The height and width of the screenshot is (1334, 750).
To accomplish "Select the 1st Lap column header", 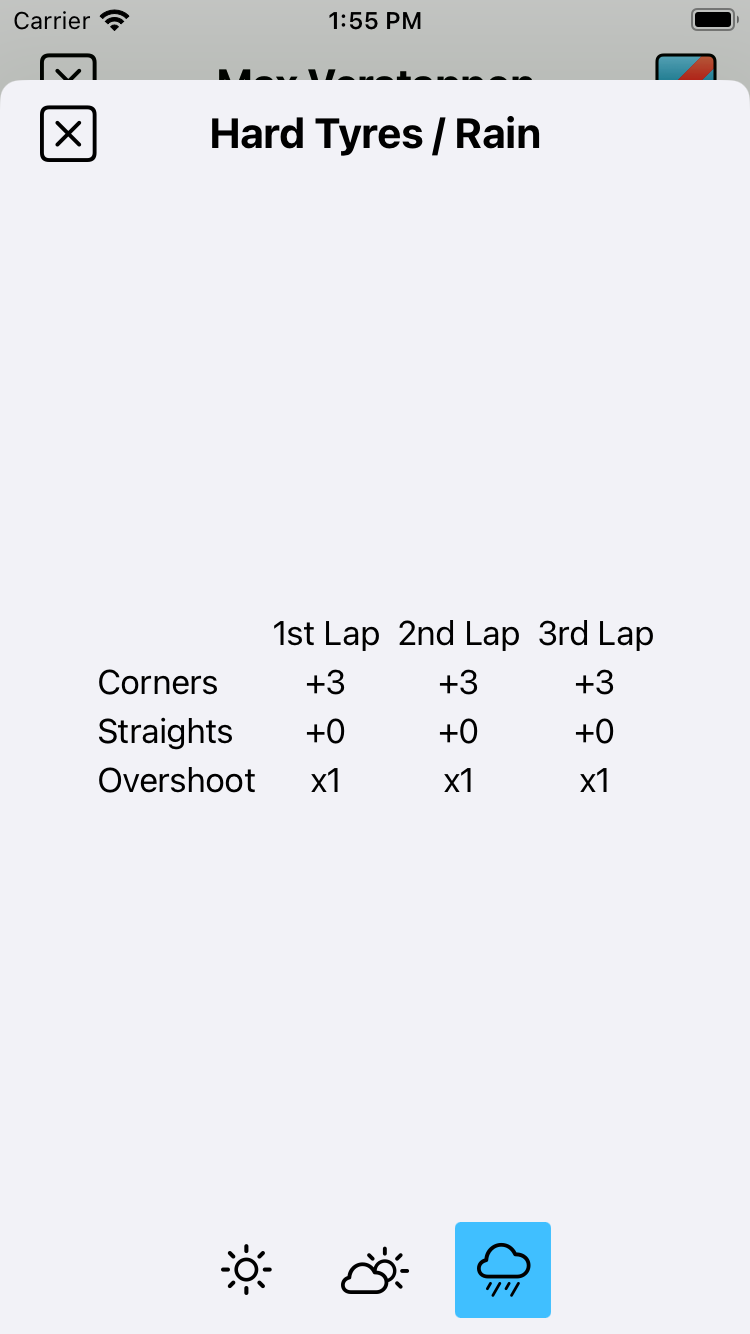I will (x=326, y=634).
